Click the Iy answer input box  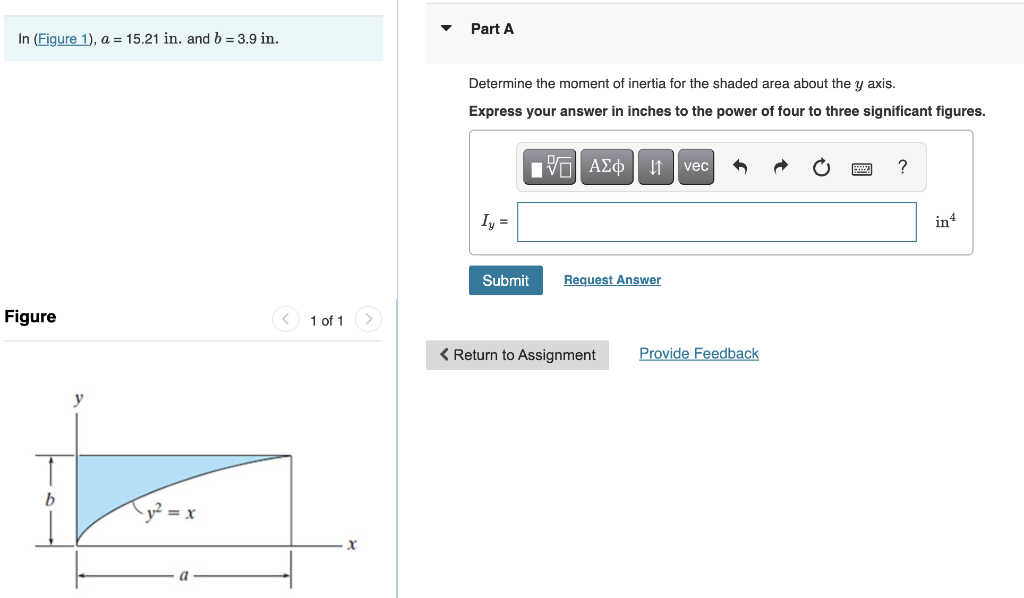(x=716, y=221)
